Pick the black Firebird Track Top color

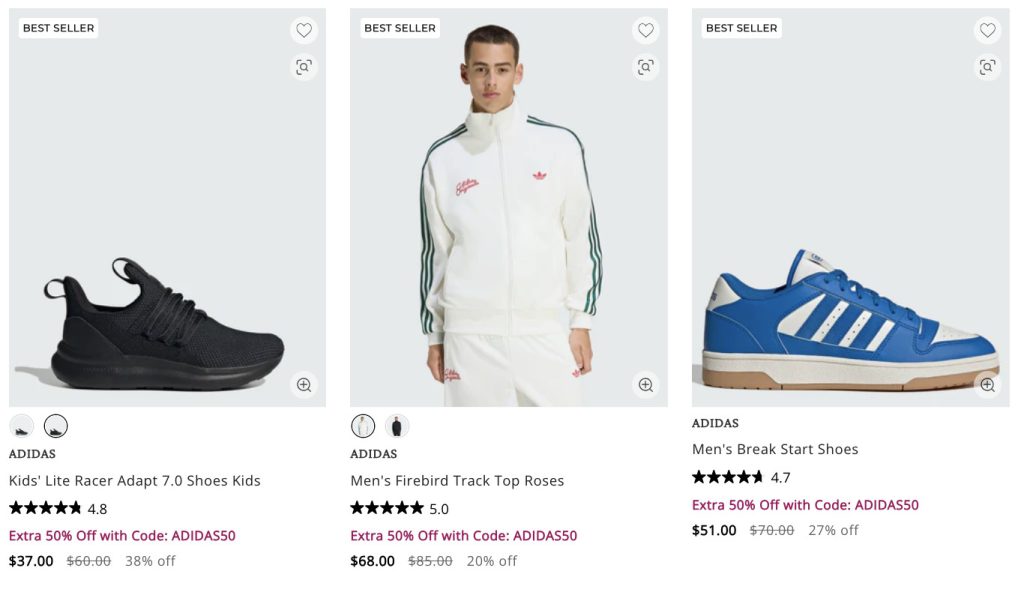point(397,426)
